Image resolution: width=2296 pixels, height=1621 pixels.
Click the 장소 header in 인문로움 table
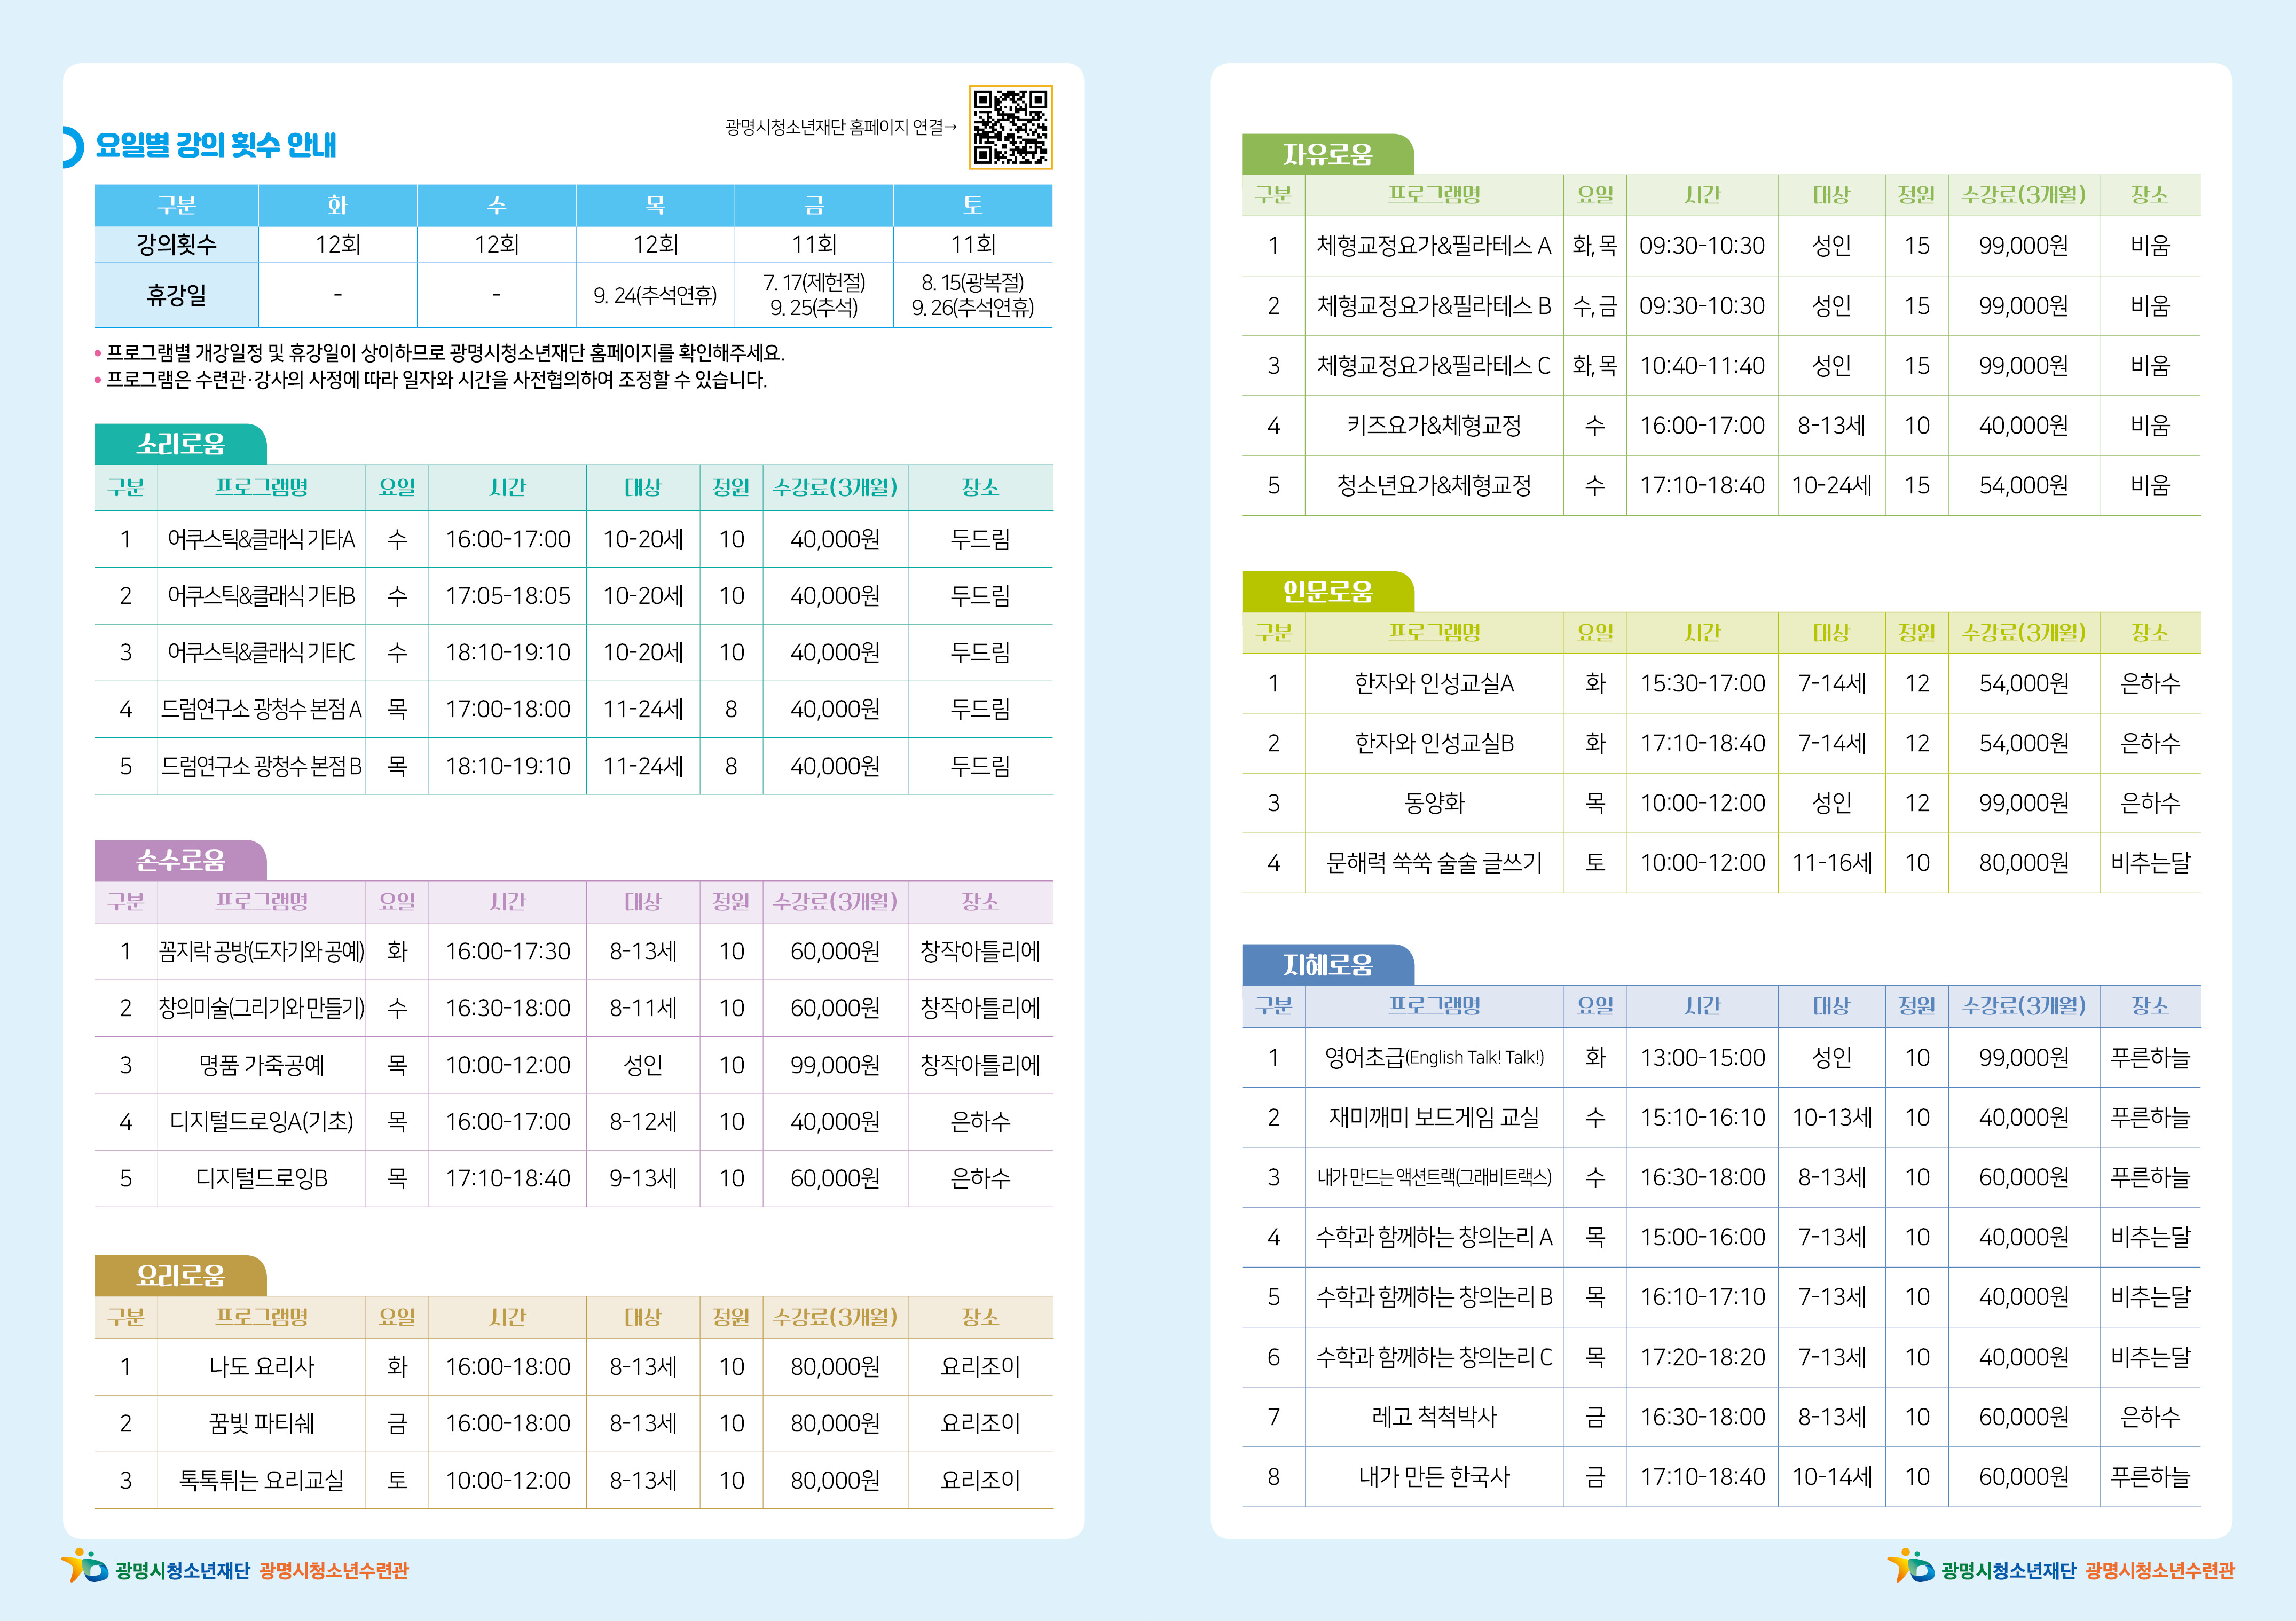[2150, 633]
